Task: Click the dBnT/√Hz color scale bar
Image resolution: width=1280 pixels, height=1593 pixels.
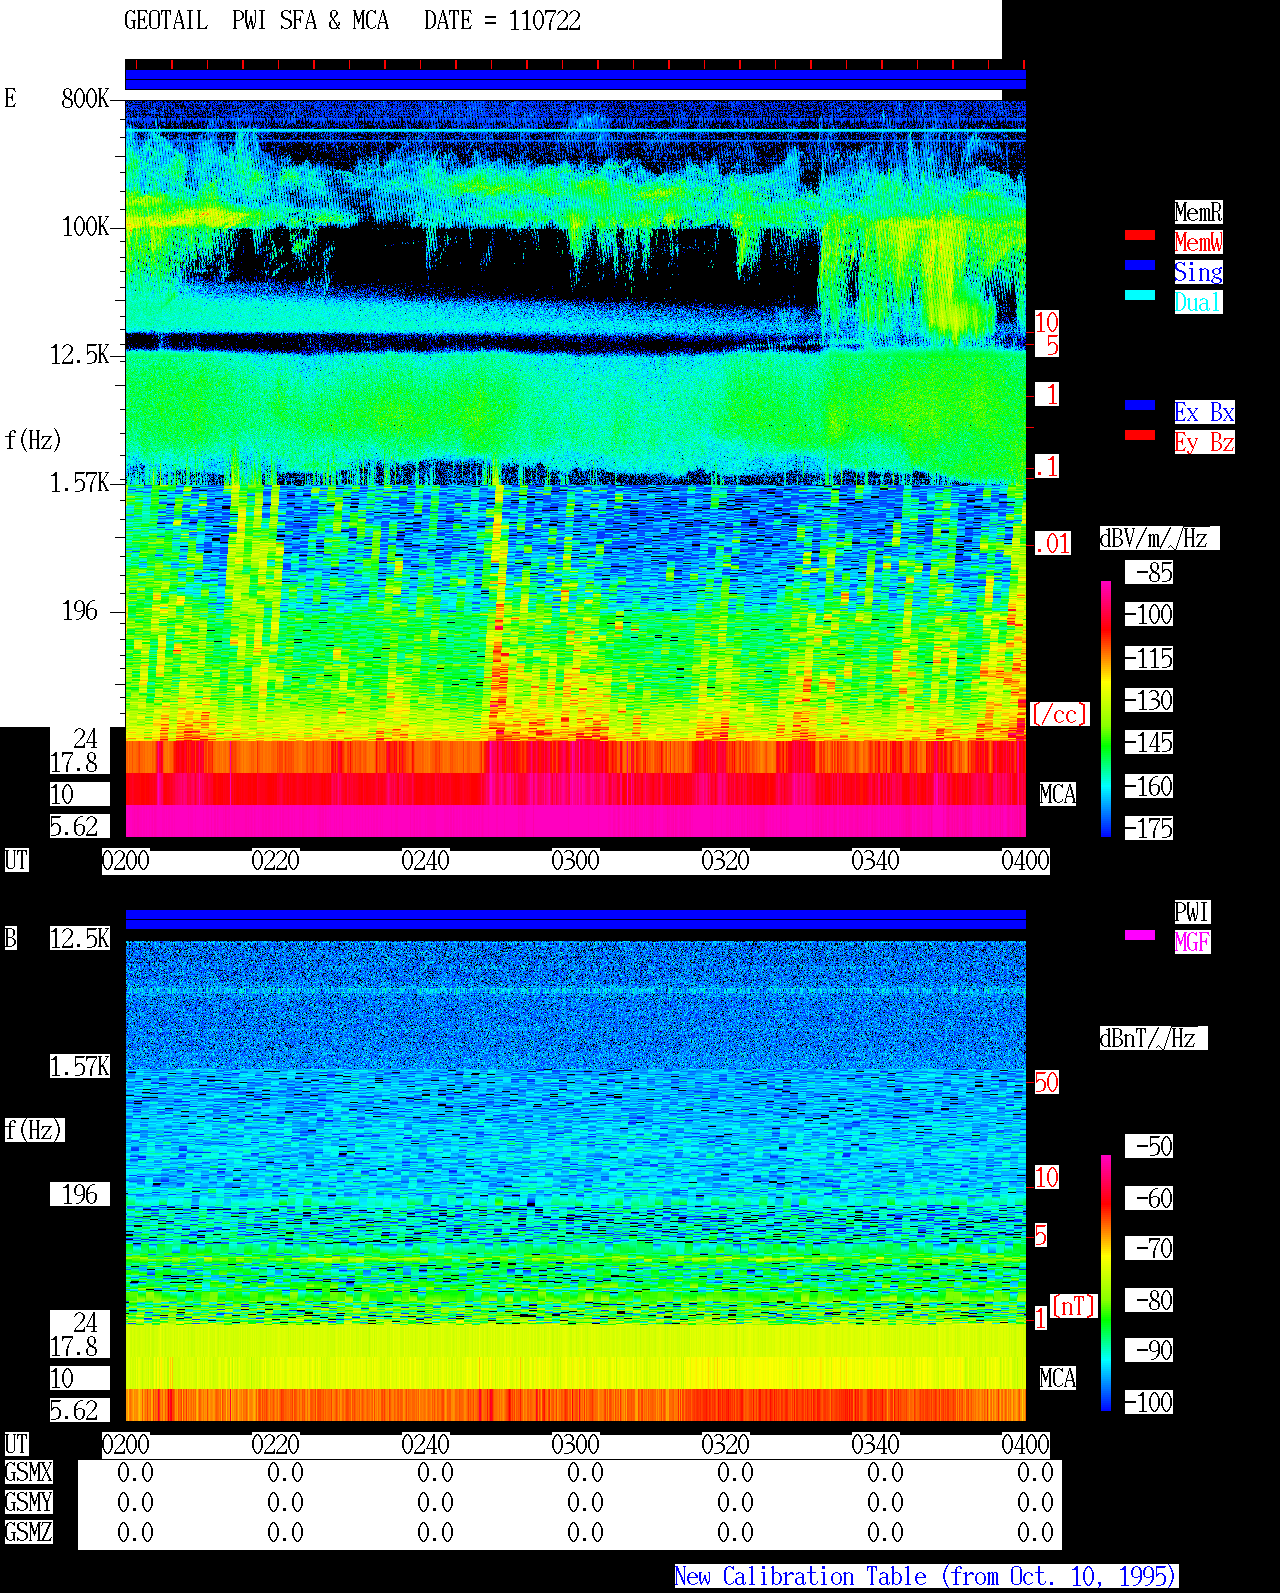Action: coord(1106,1283)
